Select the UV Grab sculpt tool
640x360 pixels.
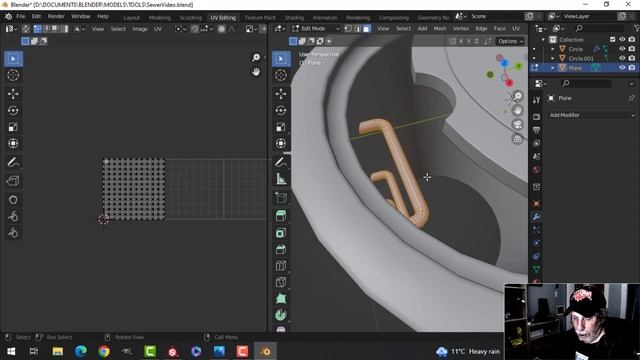click(x=13, y=200)
